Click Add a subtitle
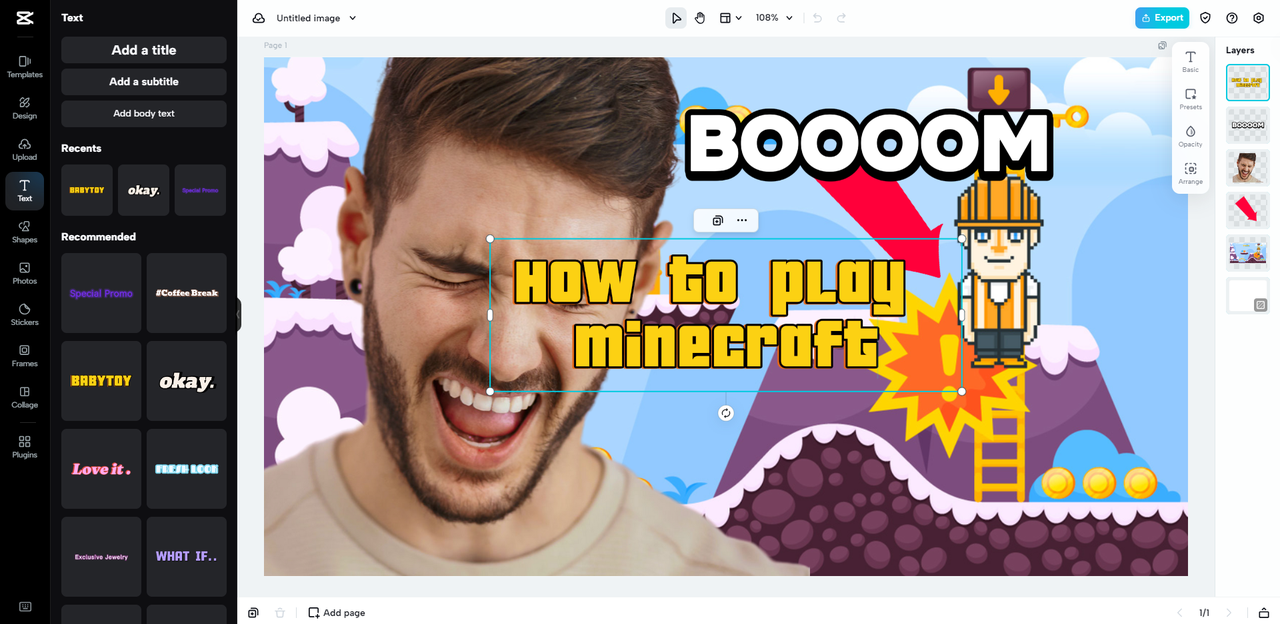The height and width of the screenshot is (624, 1280). (144, 82)
